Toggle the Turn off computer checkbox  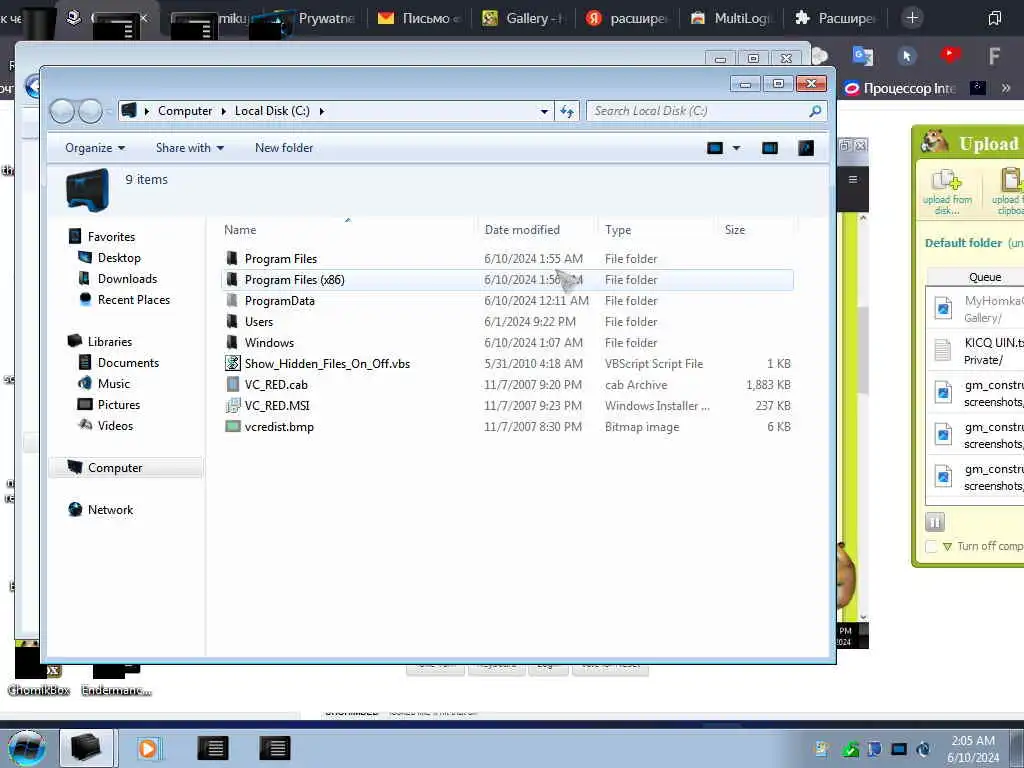(x=932, y=547)
